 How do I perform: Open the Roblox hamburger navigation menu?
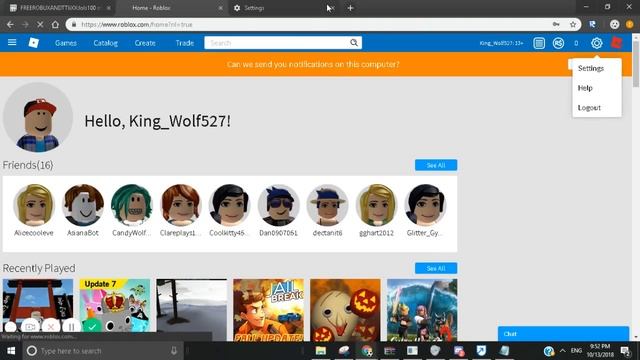pyautogui.click(x=12, y=42)
